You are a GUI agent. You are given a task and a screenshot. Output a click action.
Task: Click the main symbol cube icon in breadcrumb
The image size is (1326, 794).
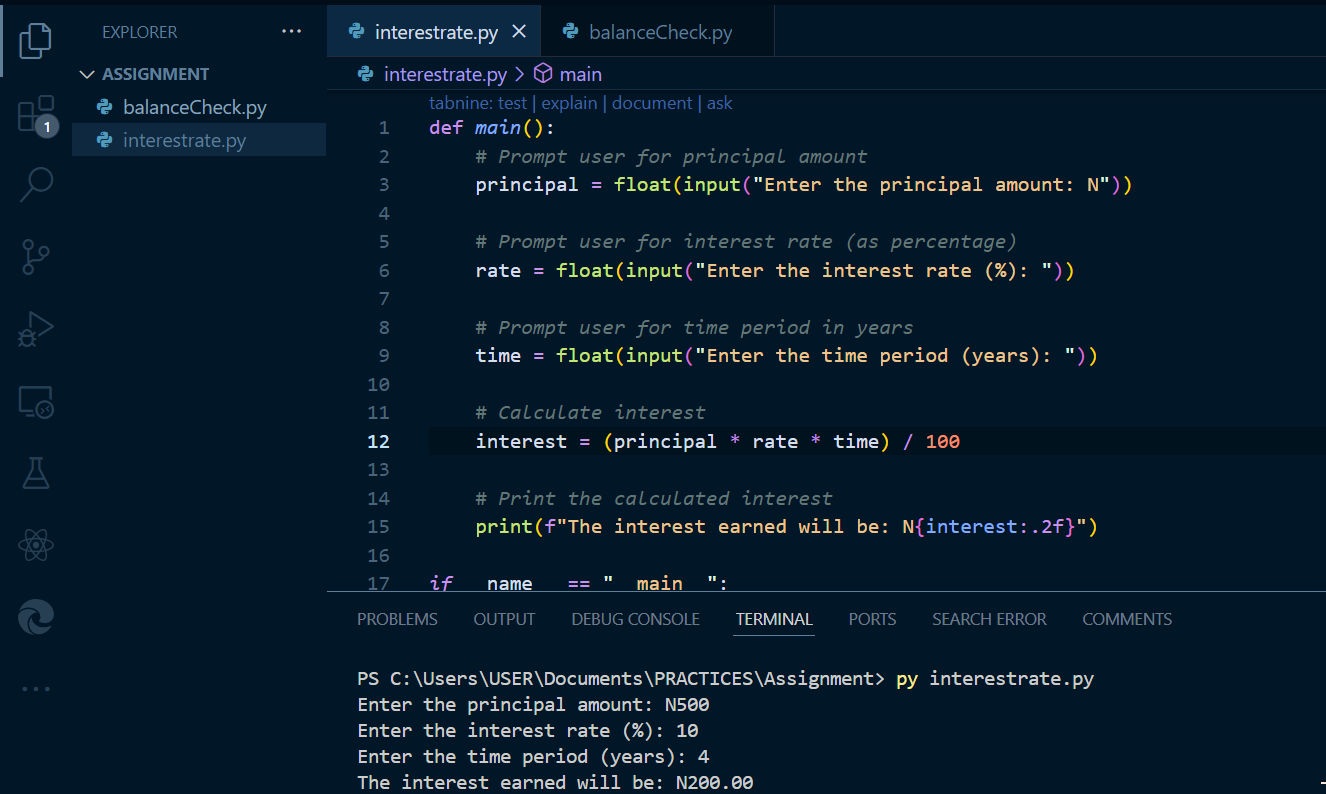(x=543, y=74)
